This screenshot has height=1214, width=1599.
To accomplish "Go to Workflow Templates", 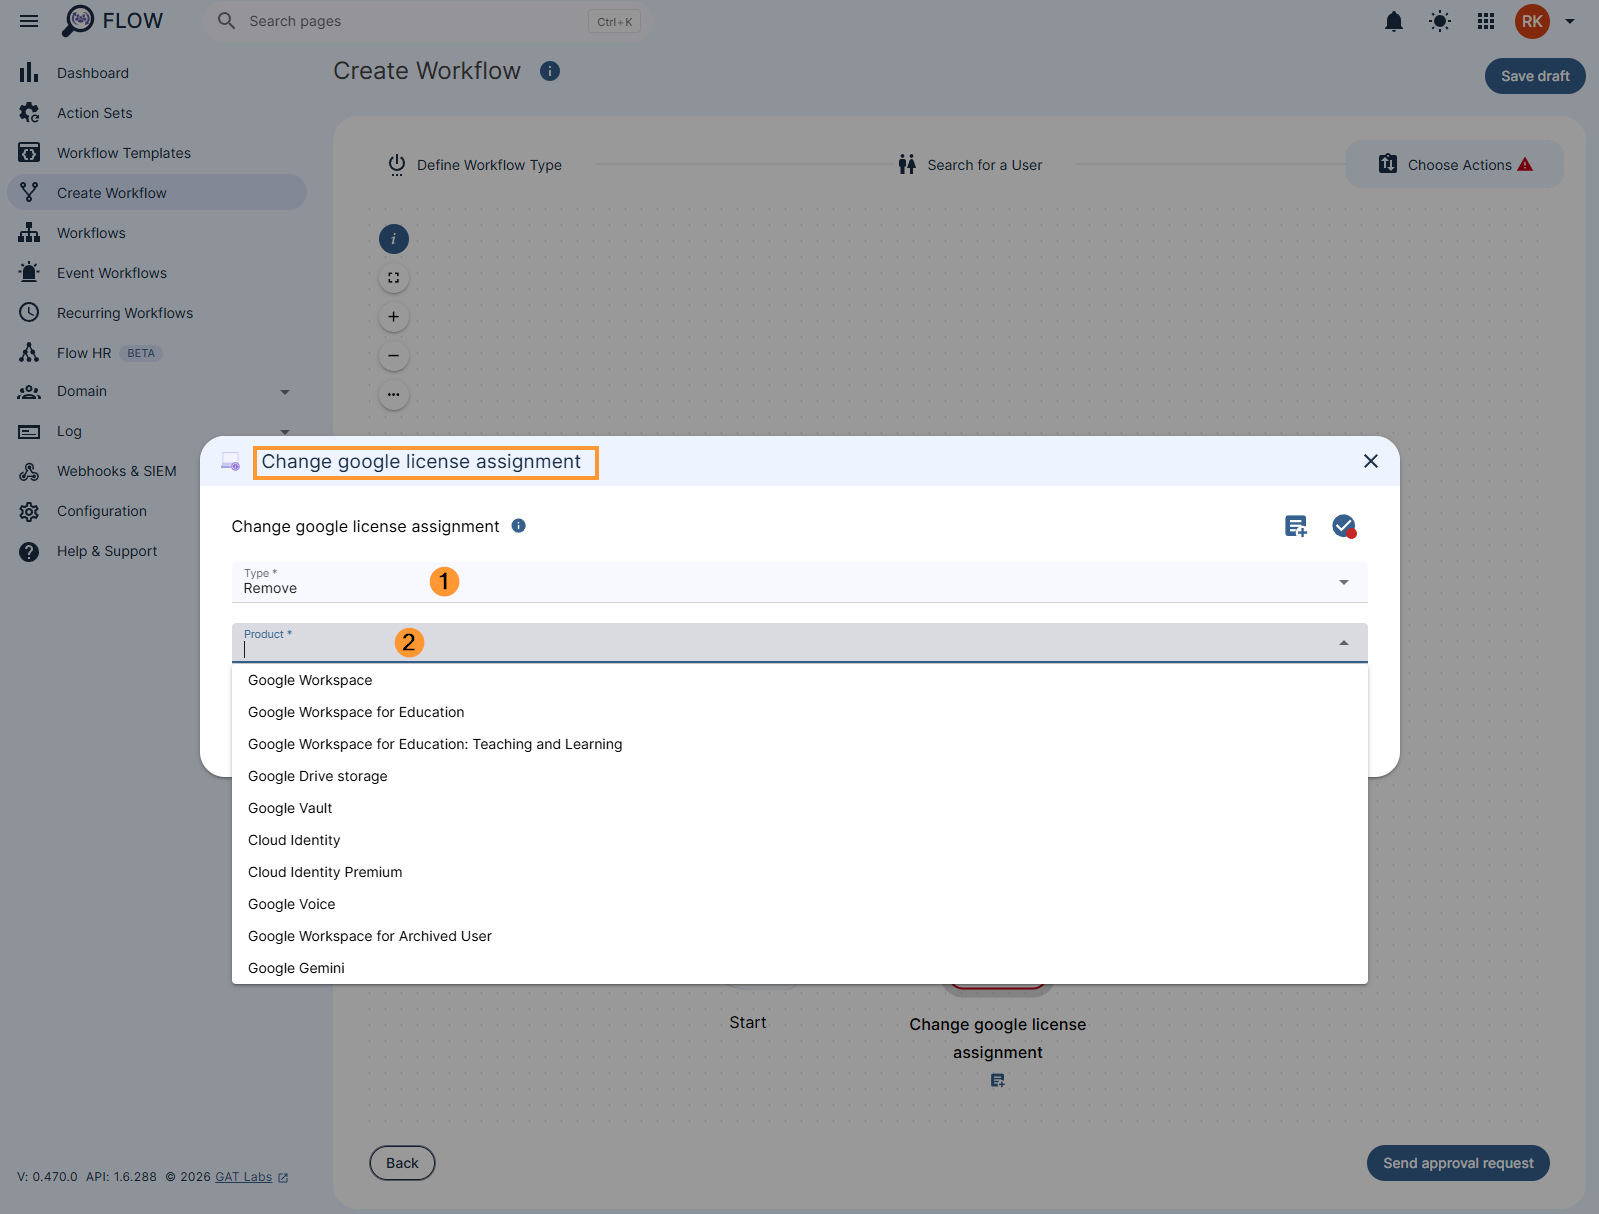I will point(157,153).
